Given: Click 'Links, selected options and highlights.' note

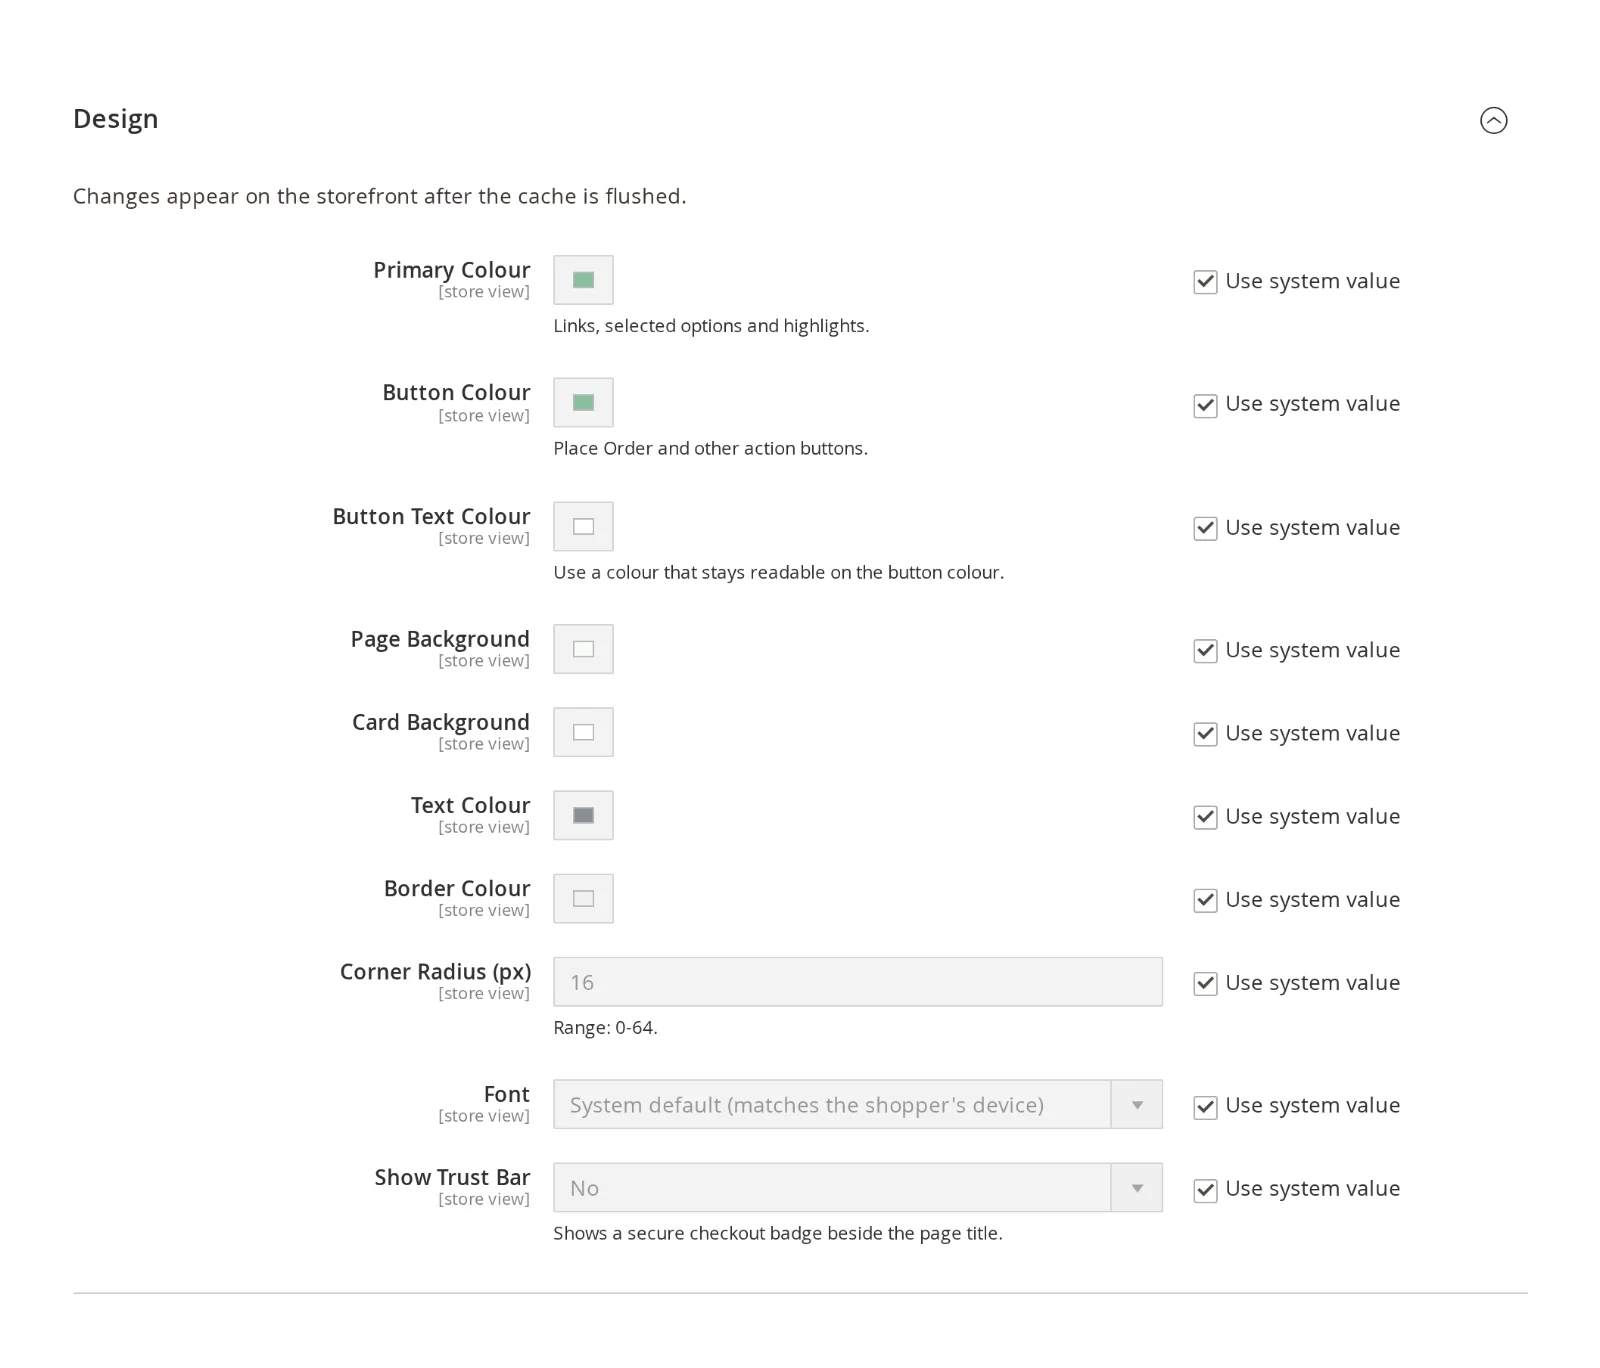Looking at the screenshot, I should point(711,326).
